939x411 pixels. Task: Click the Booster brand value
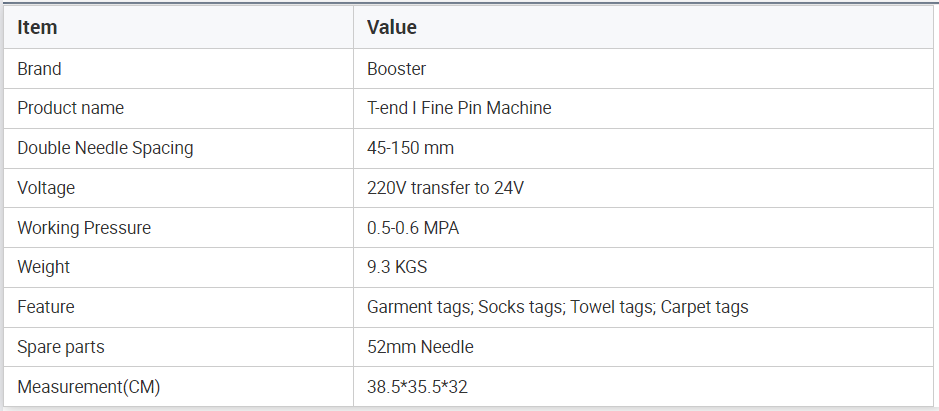(396, 69)
